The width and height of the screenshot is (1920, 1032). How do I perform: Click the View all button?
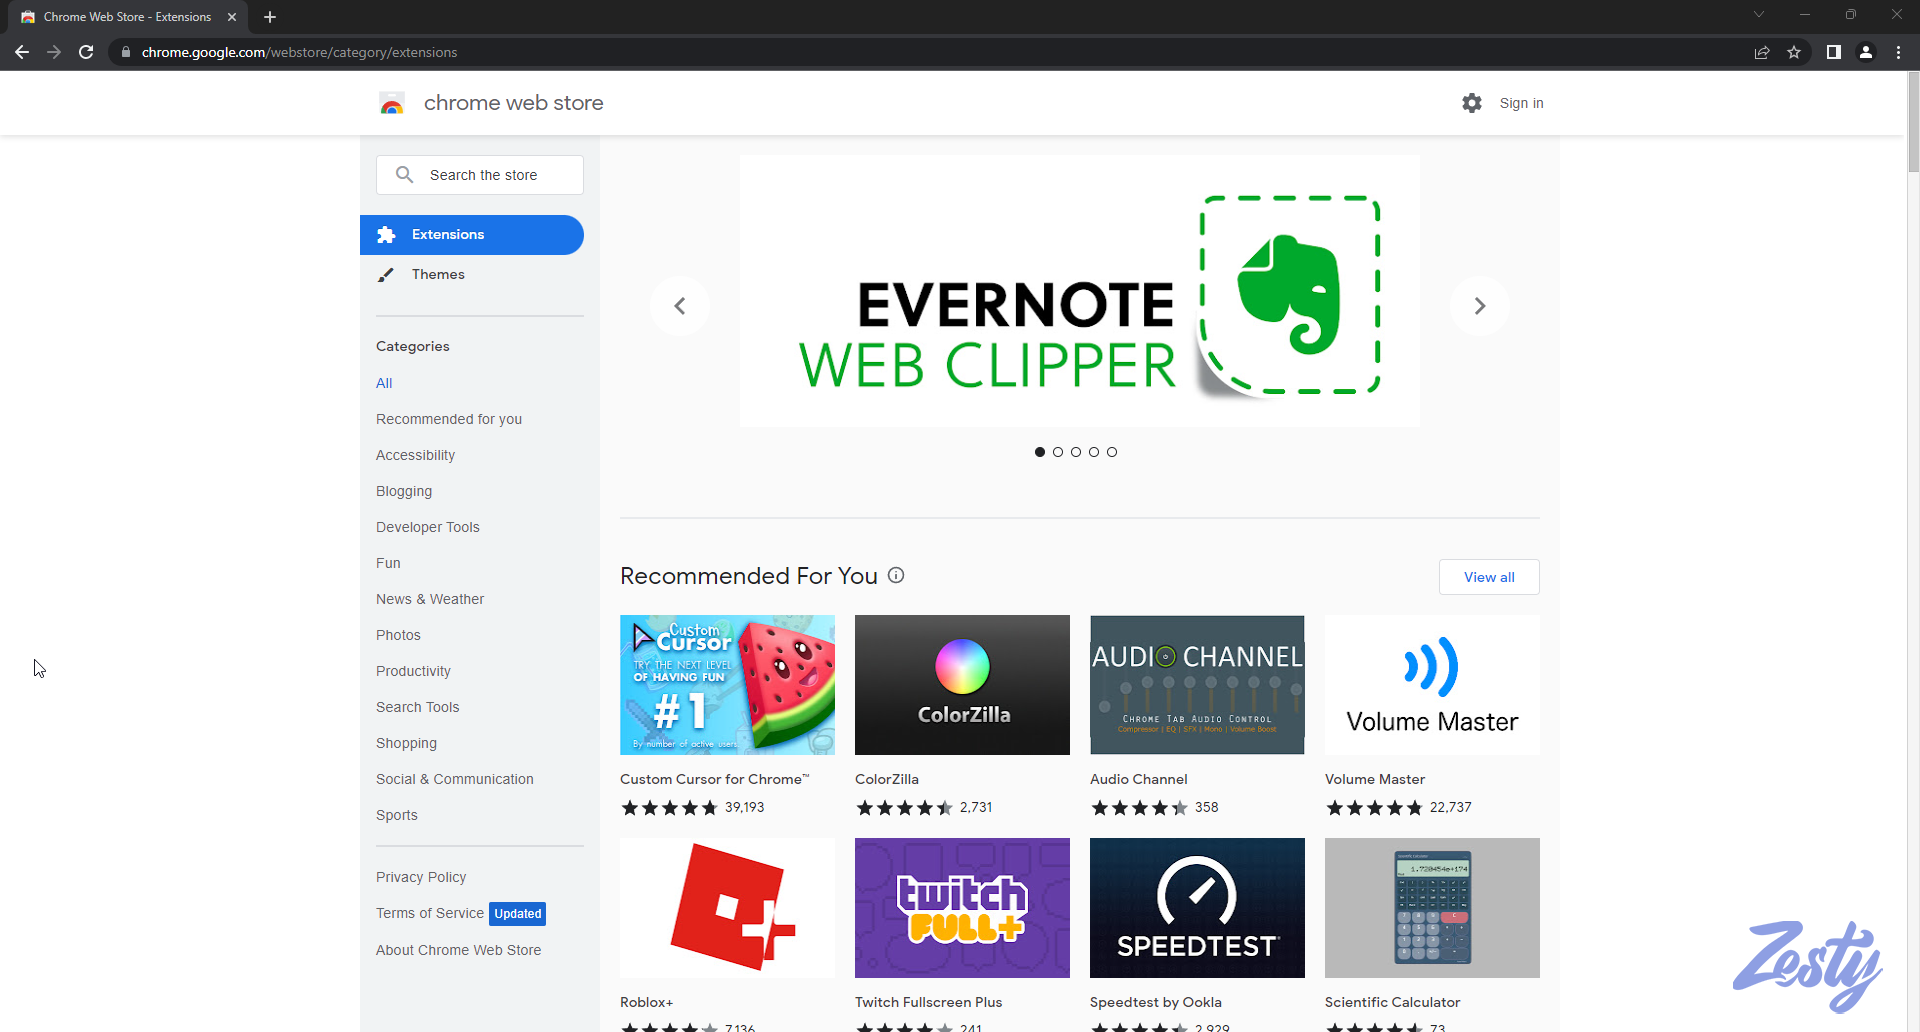pos(1488,577)
